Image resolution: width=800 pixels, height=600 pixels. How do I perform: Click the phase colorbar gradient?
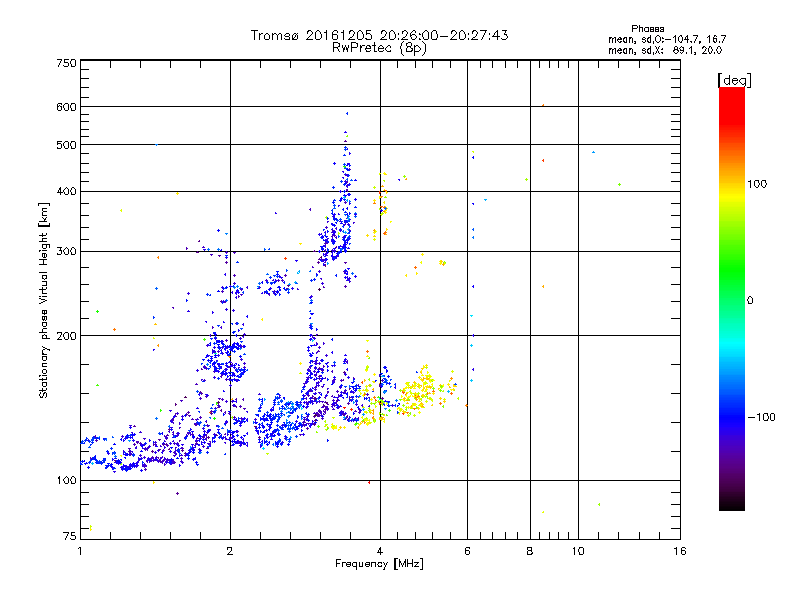click(732, 298)
